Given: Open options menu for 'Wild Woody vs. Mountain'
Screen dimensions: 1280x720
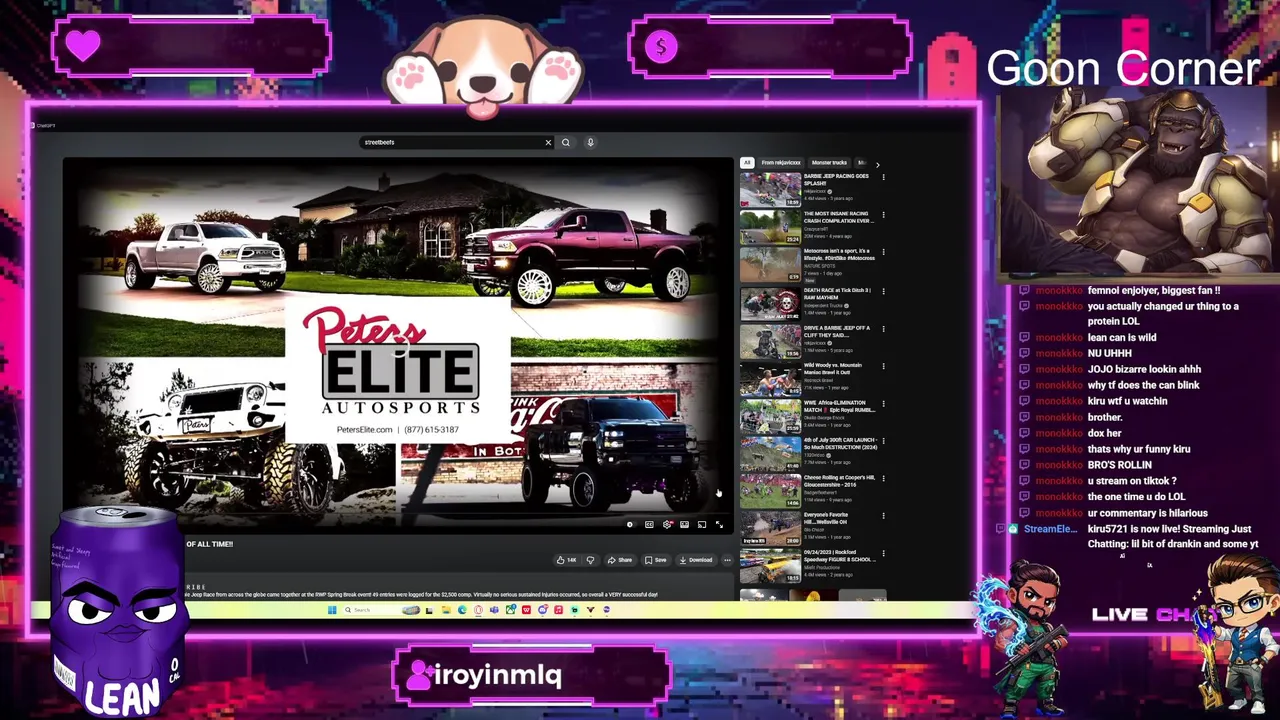Looking at the screenshot, I should 883,366.
